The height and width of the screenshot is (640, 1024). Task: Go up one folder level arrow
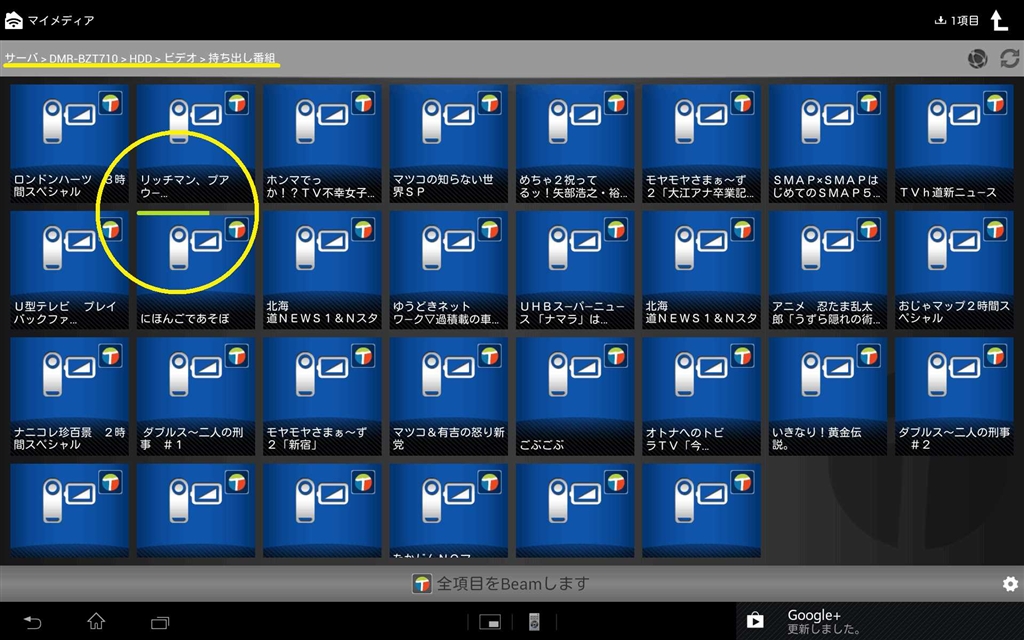point(999,20)
